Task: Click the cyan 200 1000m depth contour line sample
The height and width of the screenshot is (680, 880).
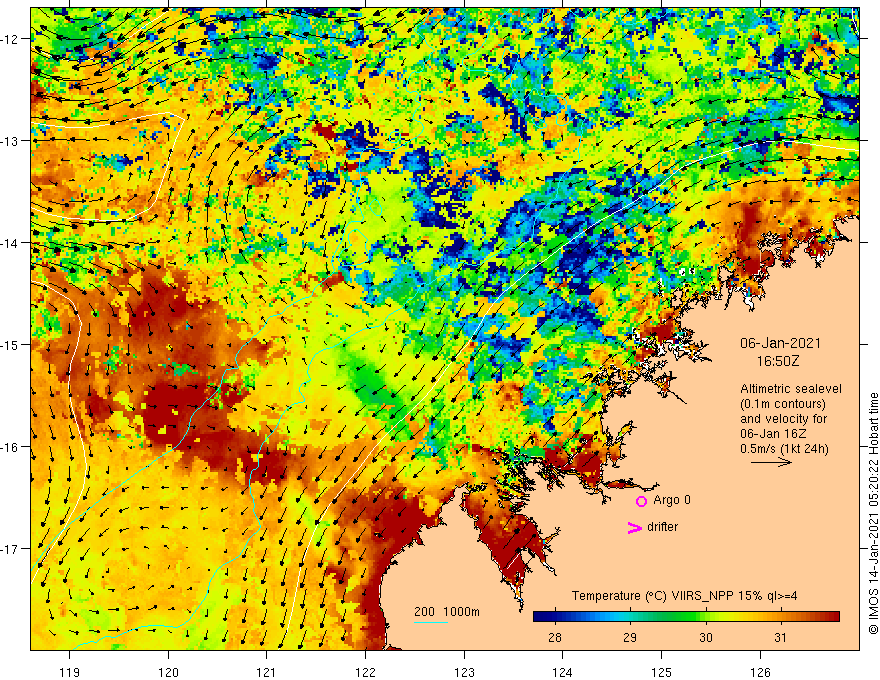Action: [x=431, y=622]
